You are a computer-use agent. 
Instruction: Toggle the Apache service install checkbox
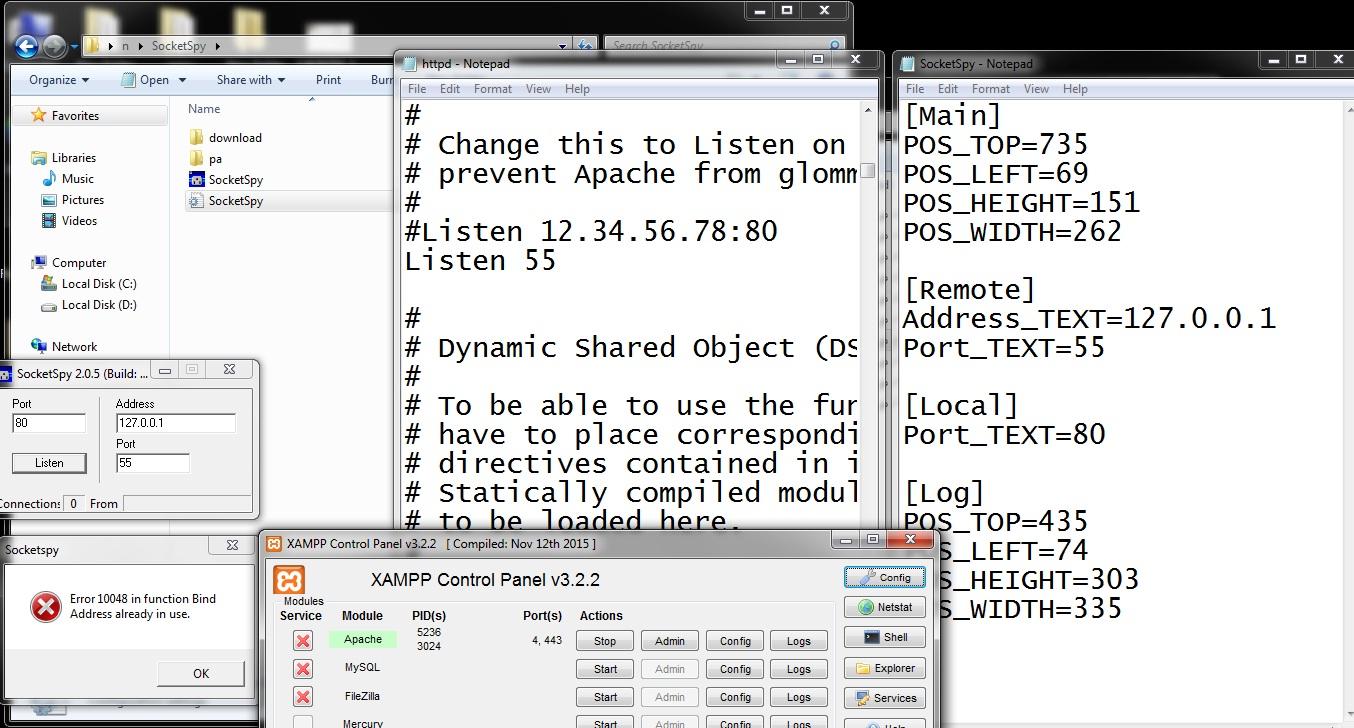302,641
